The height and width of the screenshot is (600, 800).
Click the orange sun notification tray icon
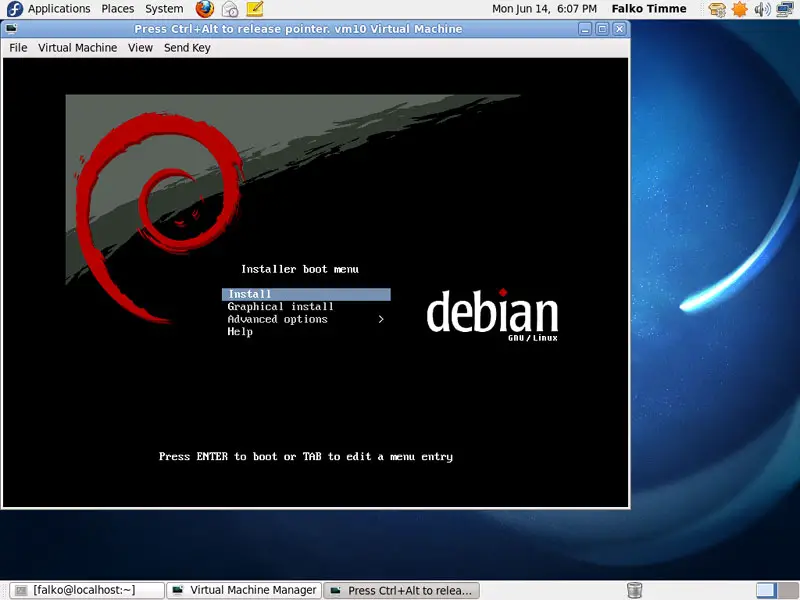739,9
